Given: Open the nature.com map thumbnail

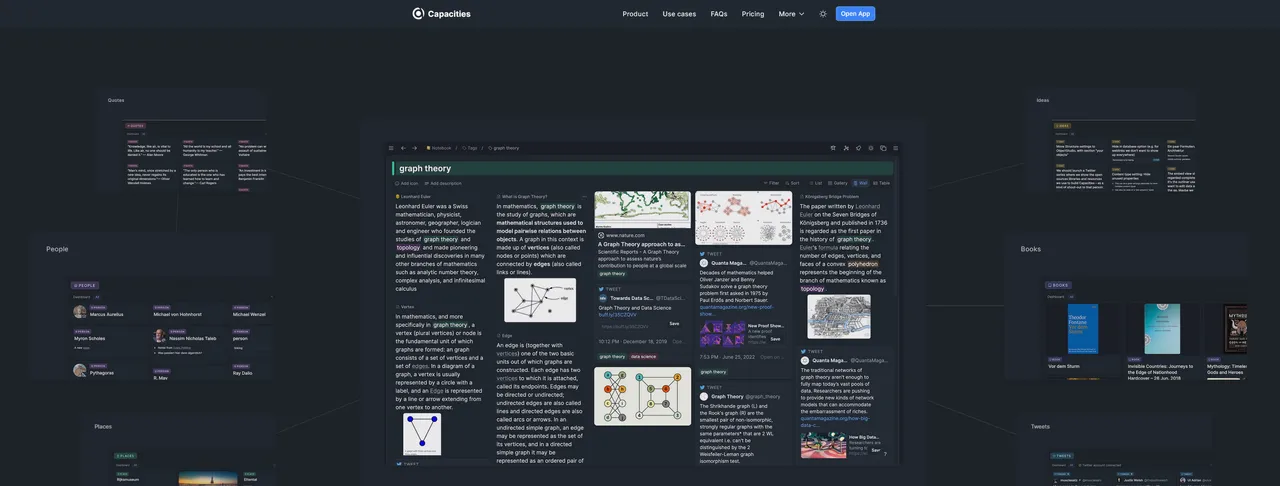Looking at the screenshot, I should pos(642,210).
